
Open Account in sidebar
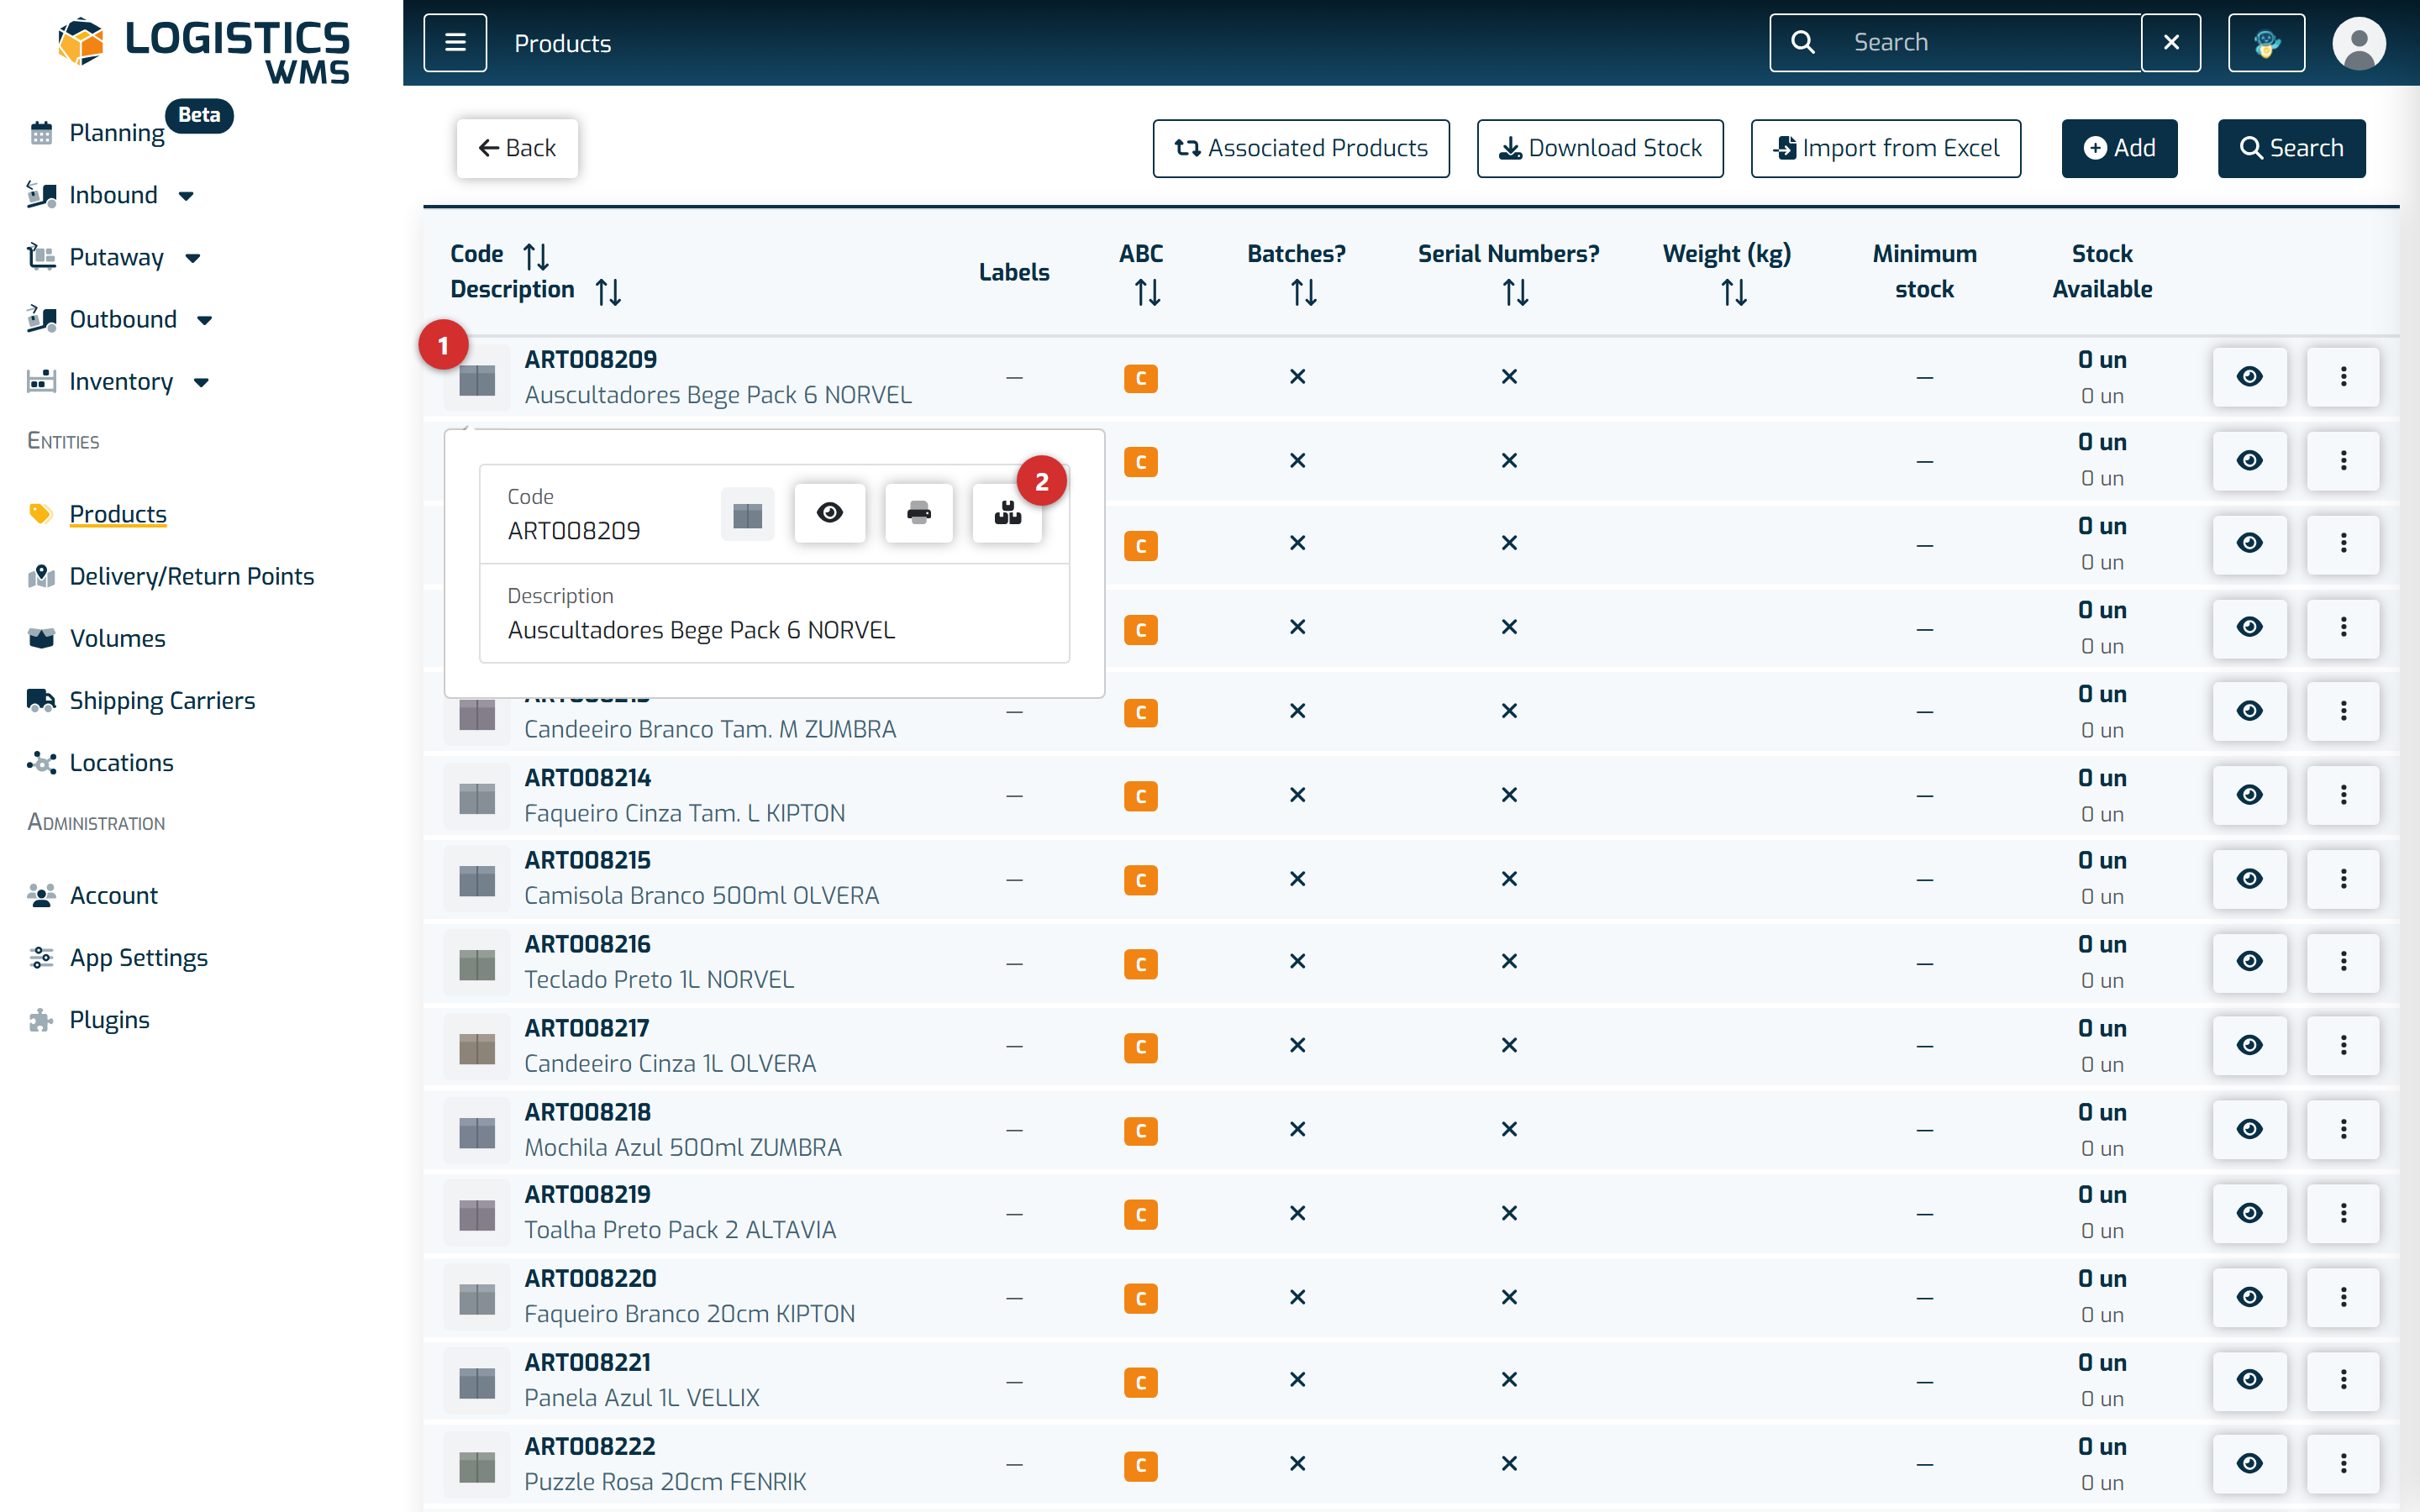(x=92, y=895)
